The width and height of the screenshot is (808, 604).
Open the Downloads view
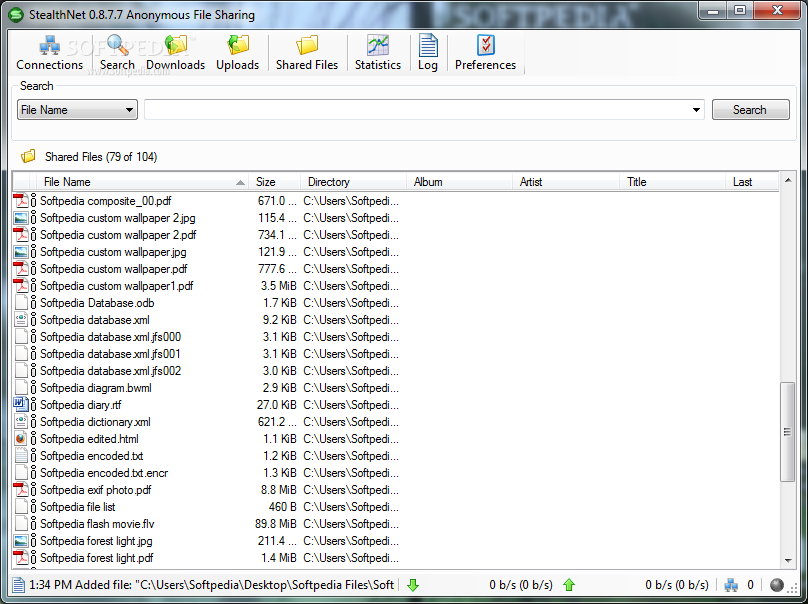point(175,53)
